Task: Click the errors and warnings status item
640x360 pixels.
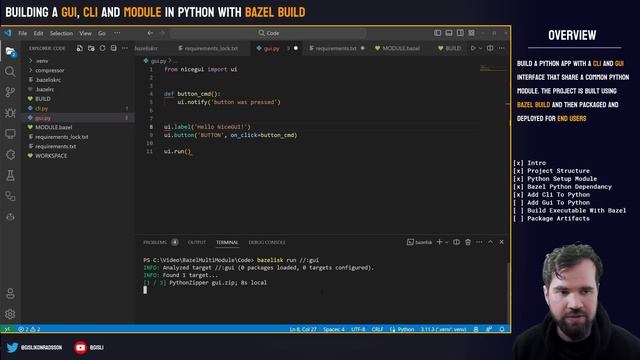Action: tap(29, 329)
